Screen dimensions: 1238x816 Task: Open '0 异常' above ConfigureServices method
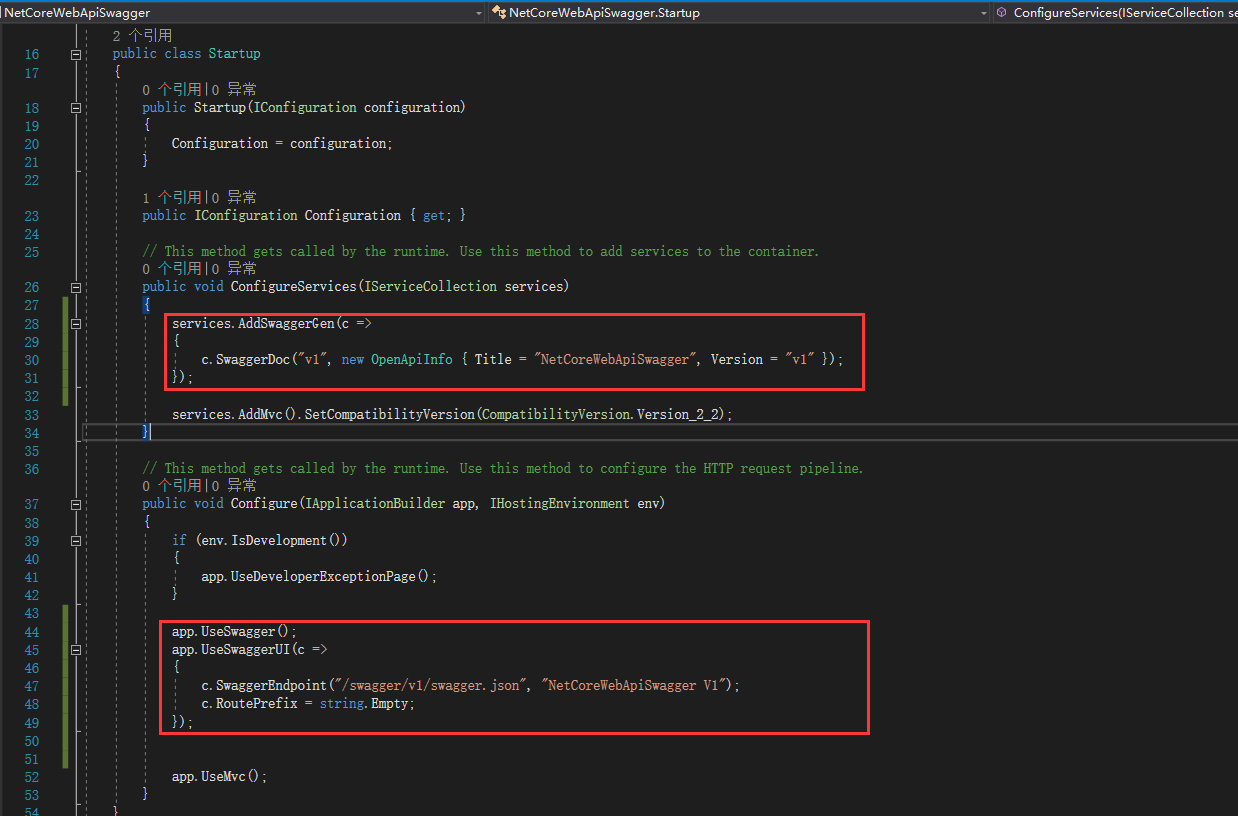[x=234, y=268]
